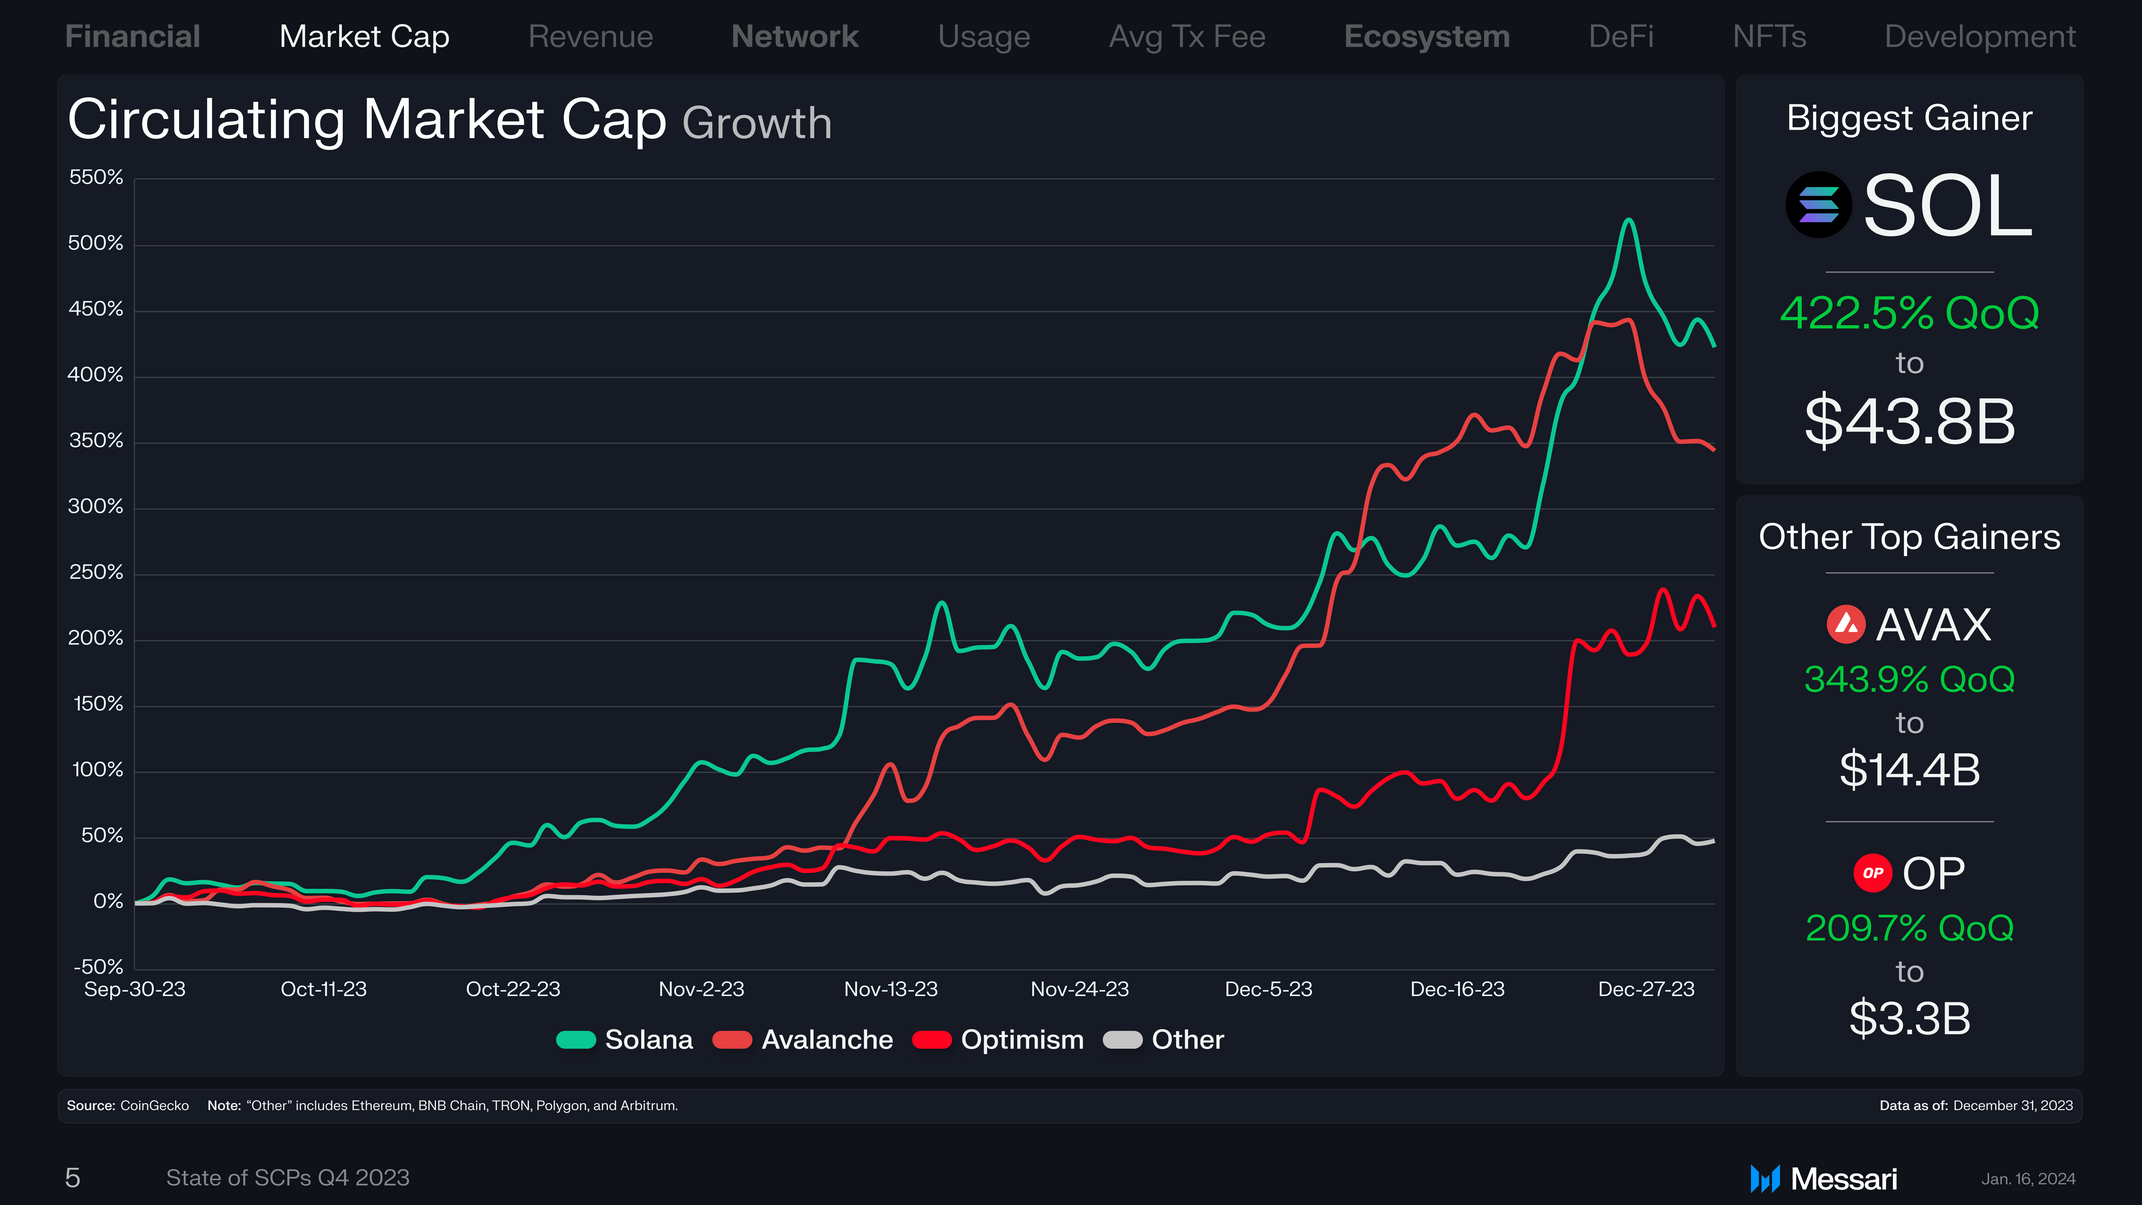
Task: Click the Source: CoinGecko footnote
Action: click(128, 1106)
